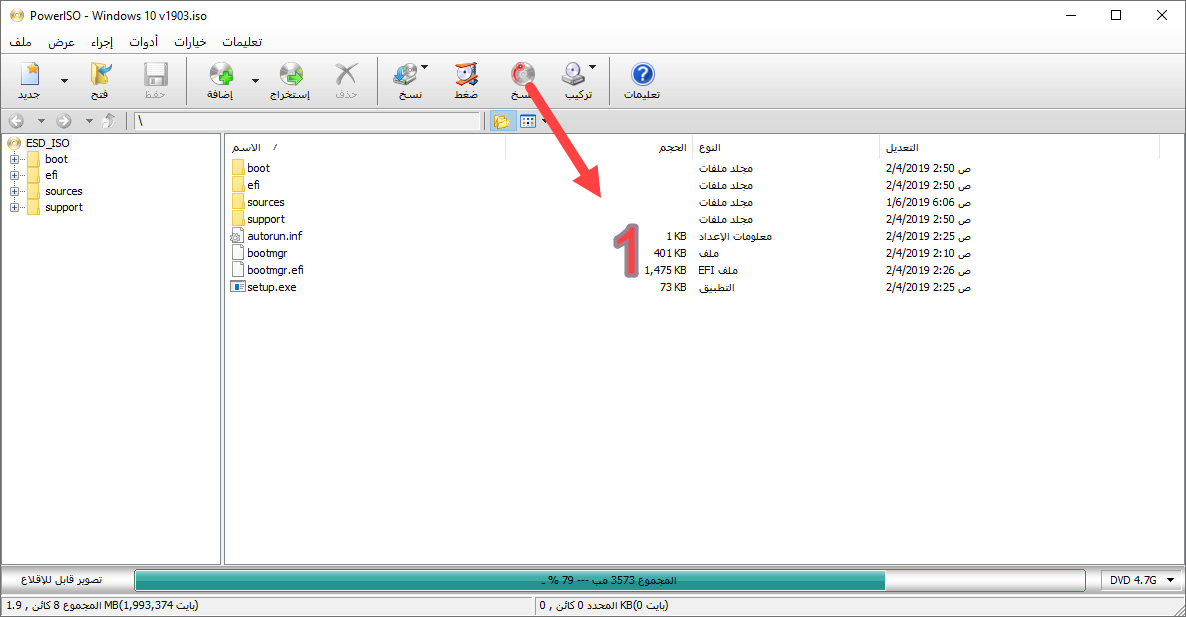Open the خيارات menu
The height and width of the screenshot is (617, 1186).
click(190, 42)
